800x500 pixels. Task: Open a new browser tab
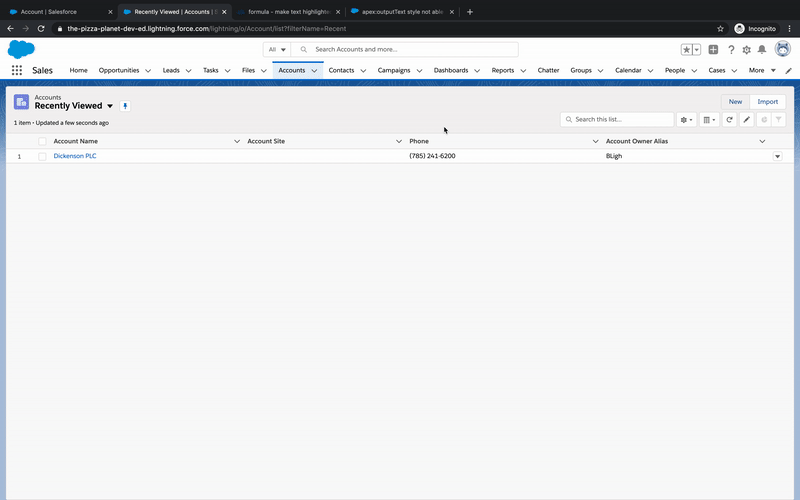pyautogui.click(x=470, y=12)
